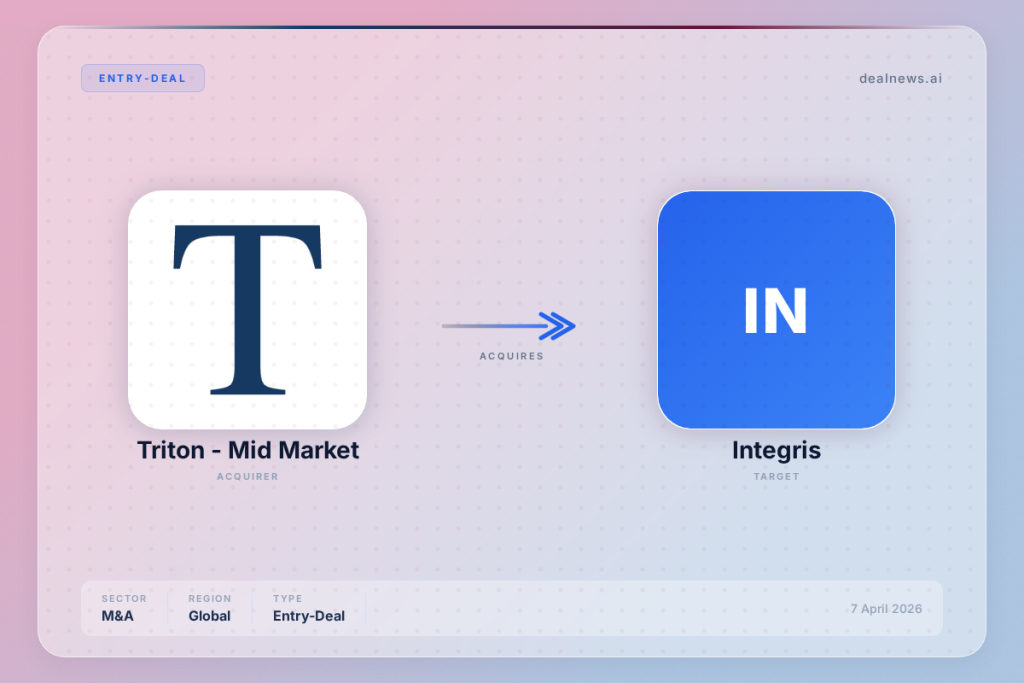Viewport: 1024px width, 683px height.
Task: Open the dealnews.ai link
Action: pyautogui.click(x=900, y=78)
